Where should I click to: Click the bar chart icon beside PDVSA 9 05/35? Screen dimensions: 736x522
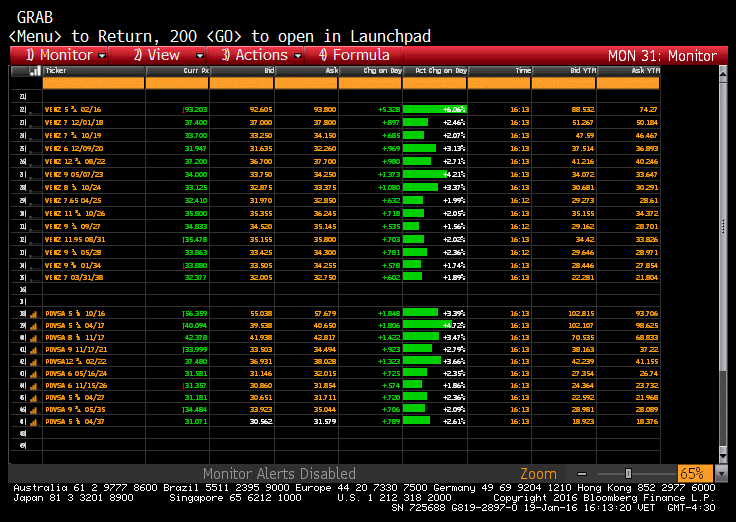click(33, 410)
